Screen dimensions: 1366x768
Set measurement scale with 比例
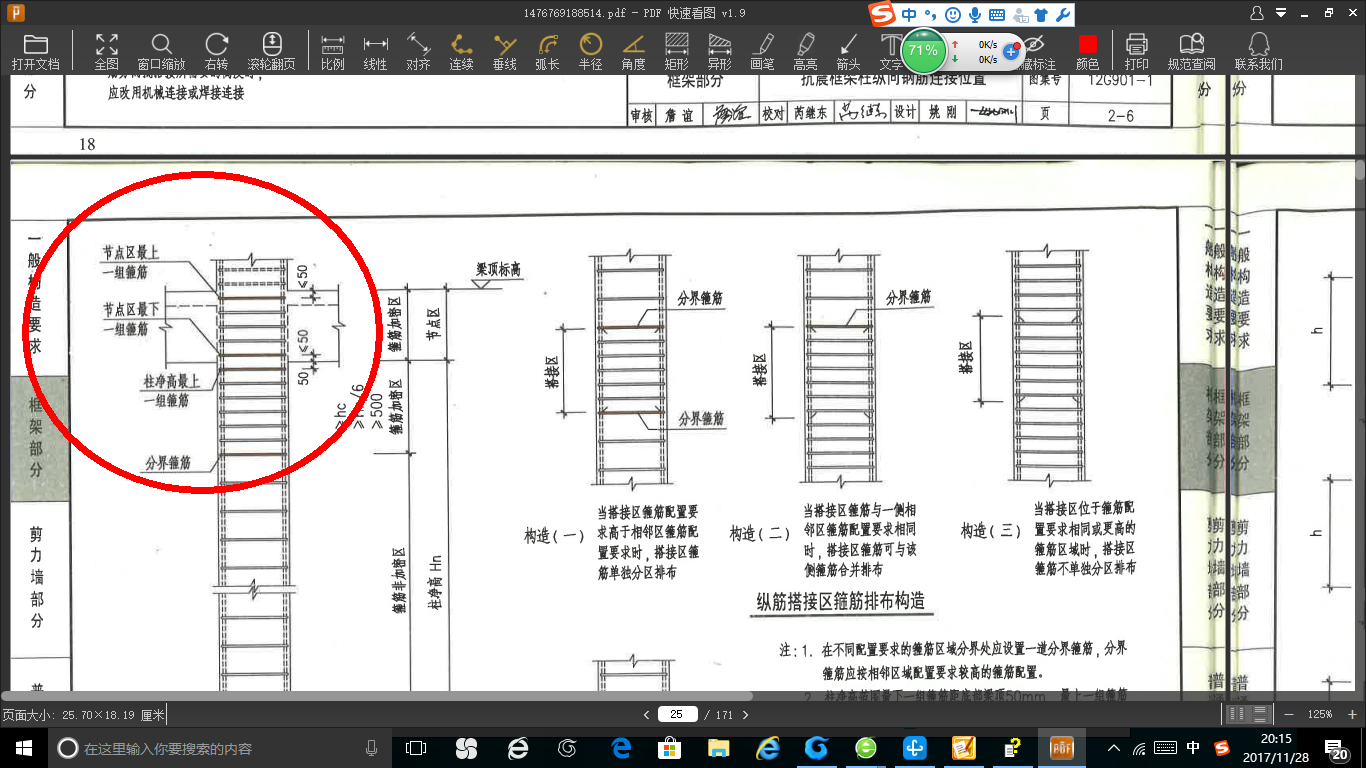(332, 51)
